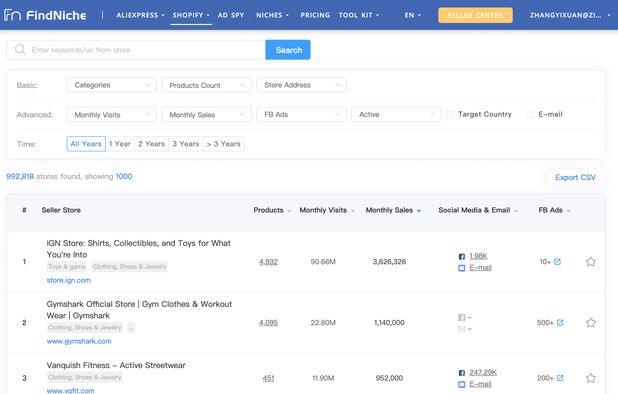Click Vanquish 247.29K followers link

tap(483, 373)
